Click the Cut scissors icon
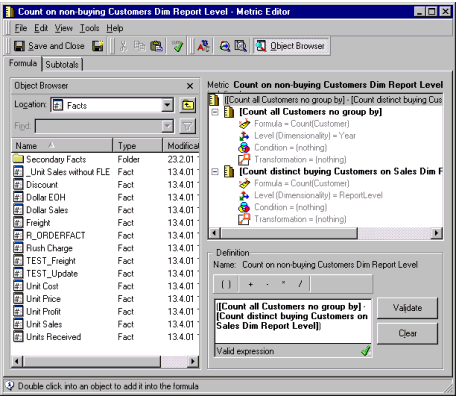This screenshot has height=397, width=456. point(123,46)
